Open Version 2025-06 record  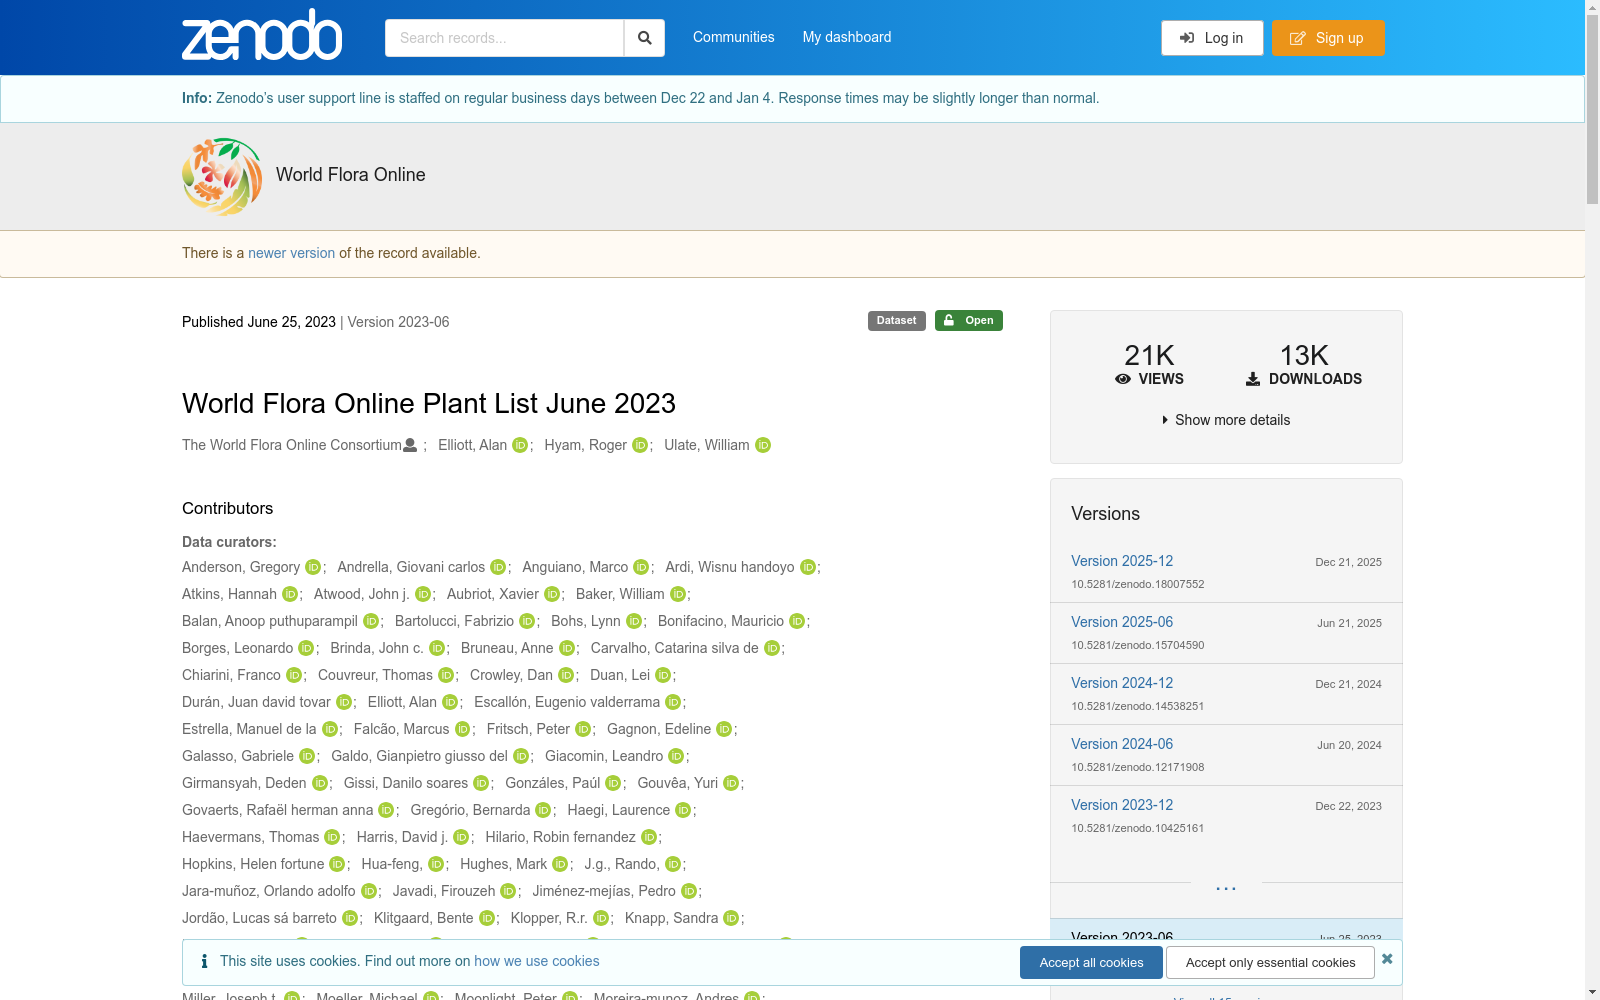pos(1122,622)
